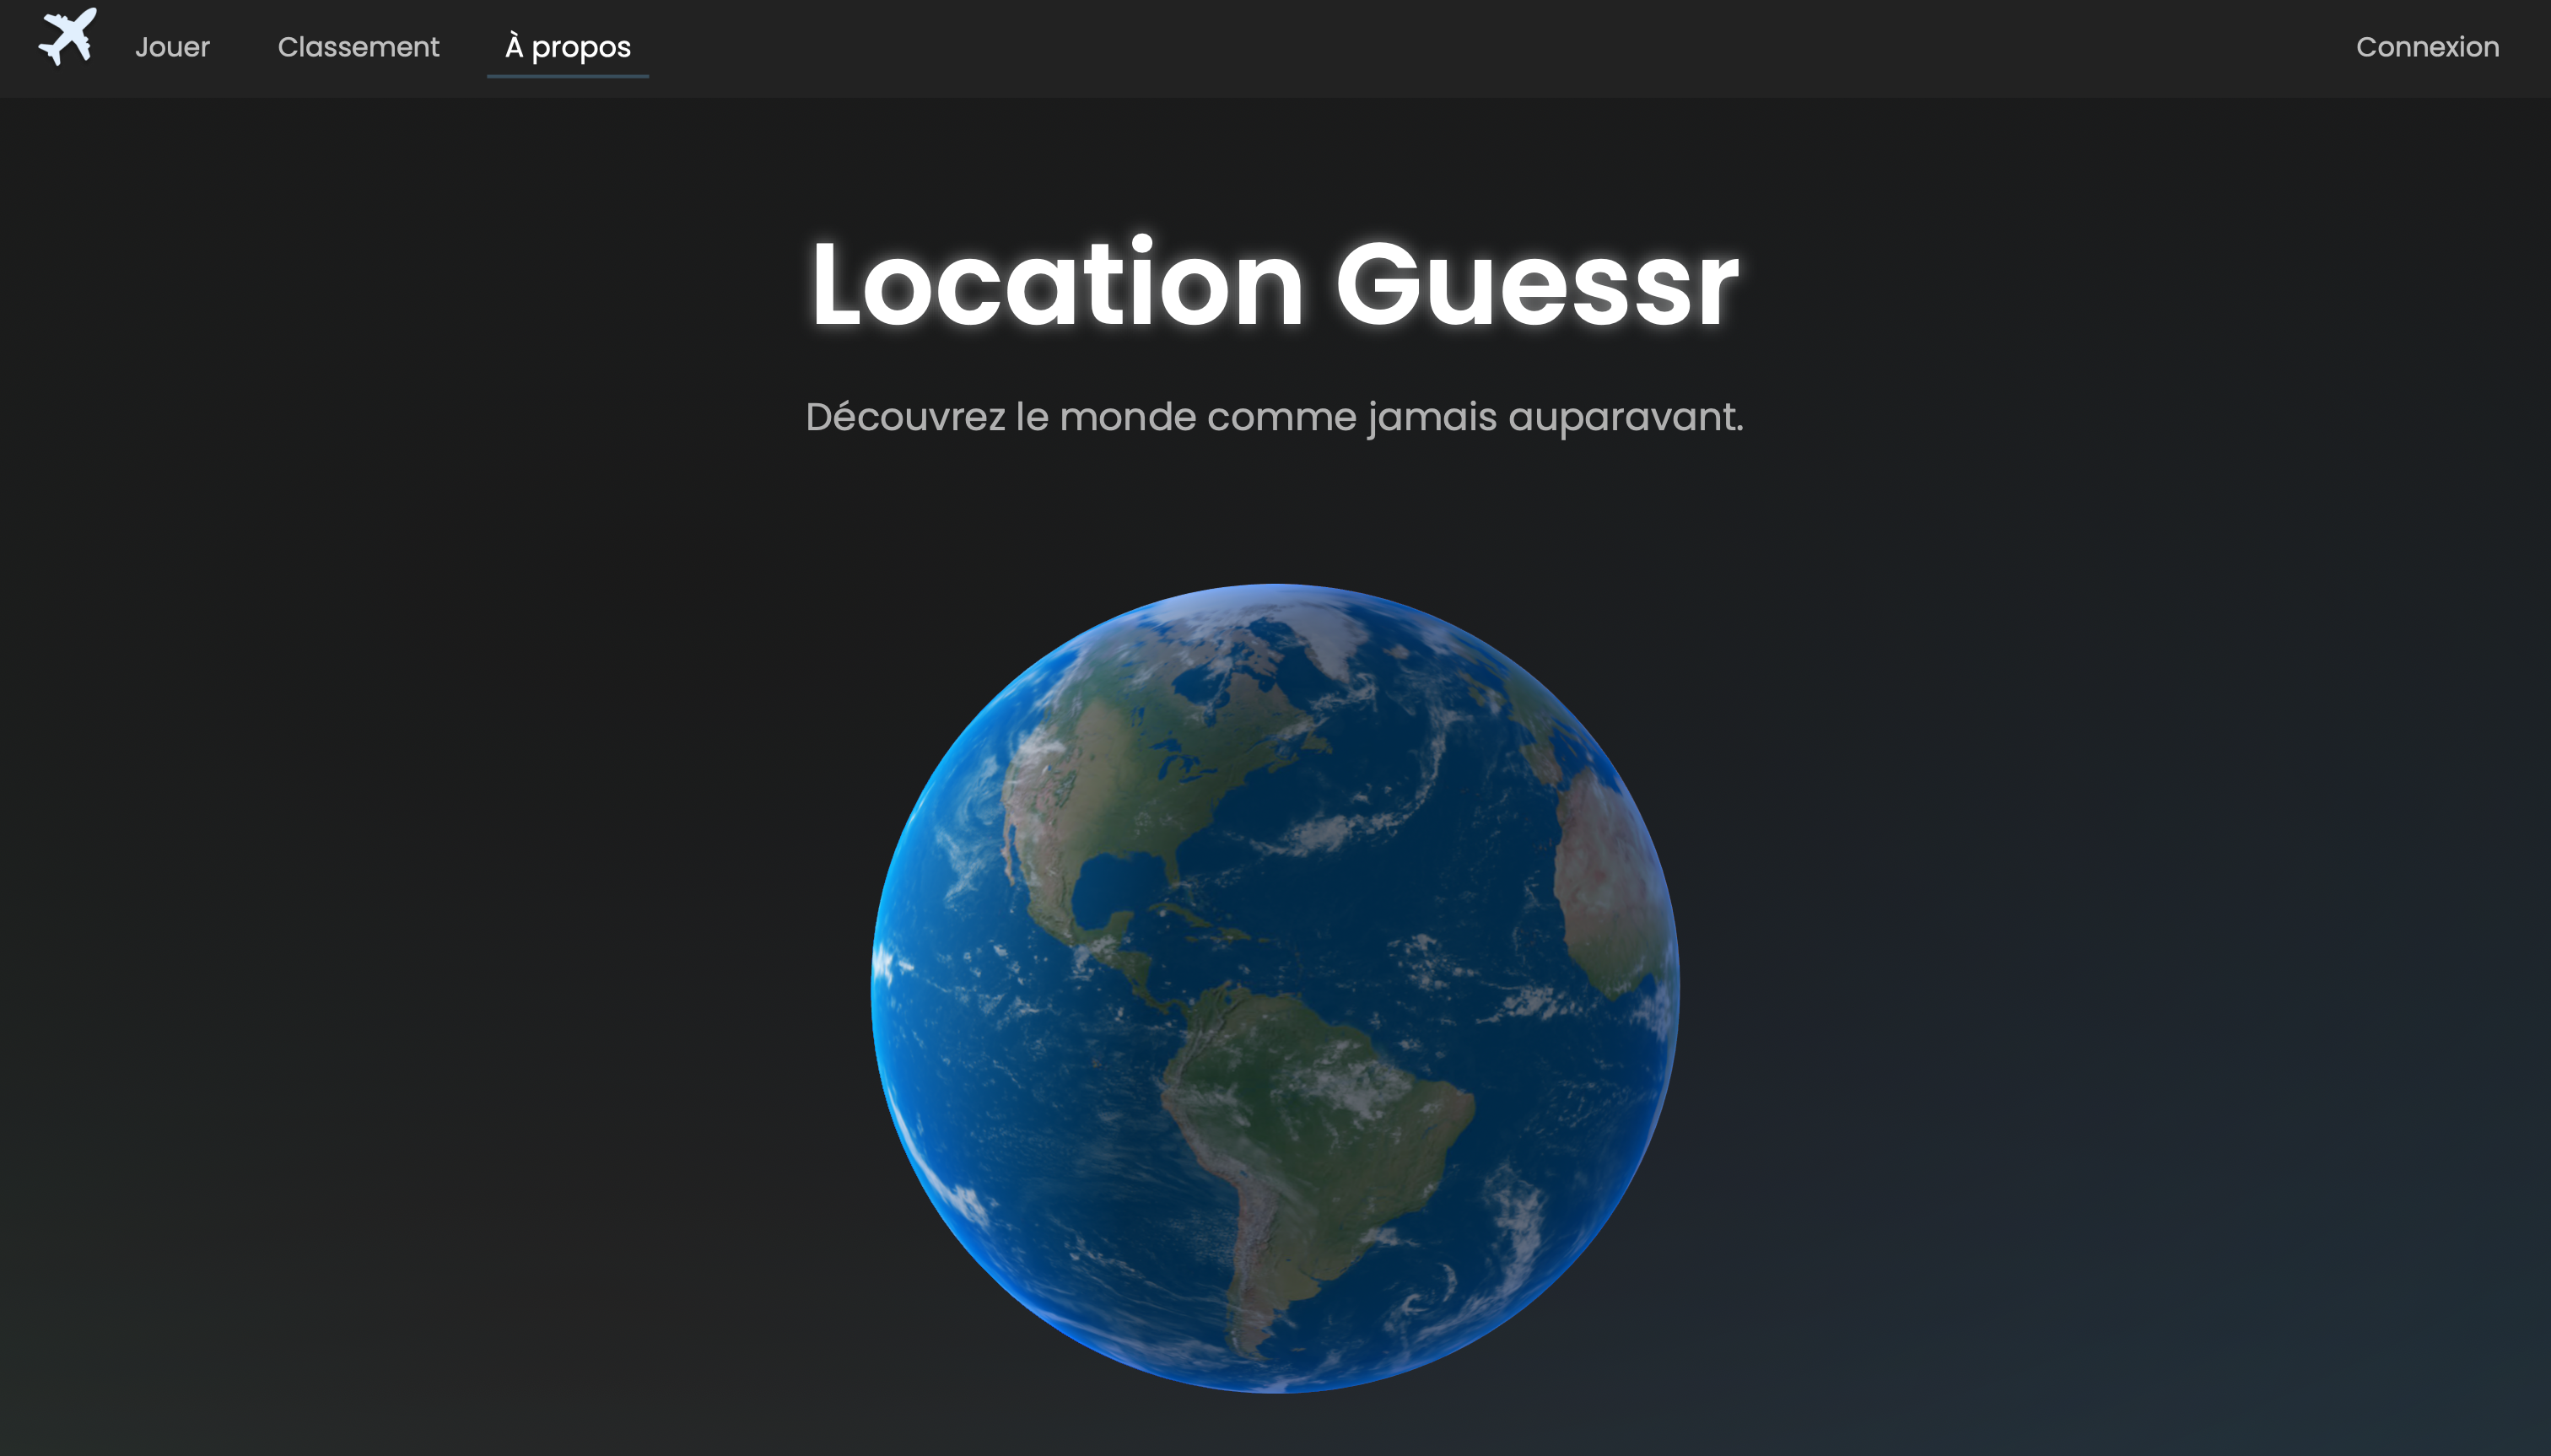Click the airplane logo icon
Screen dimensions: 2551x1456
pos(66,40)
